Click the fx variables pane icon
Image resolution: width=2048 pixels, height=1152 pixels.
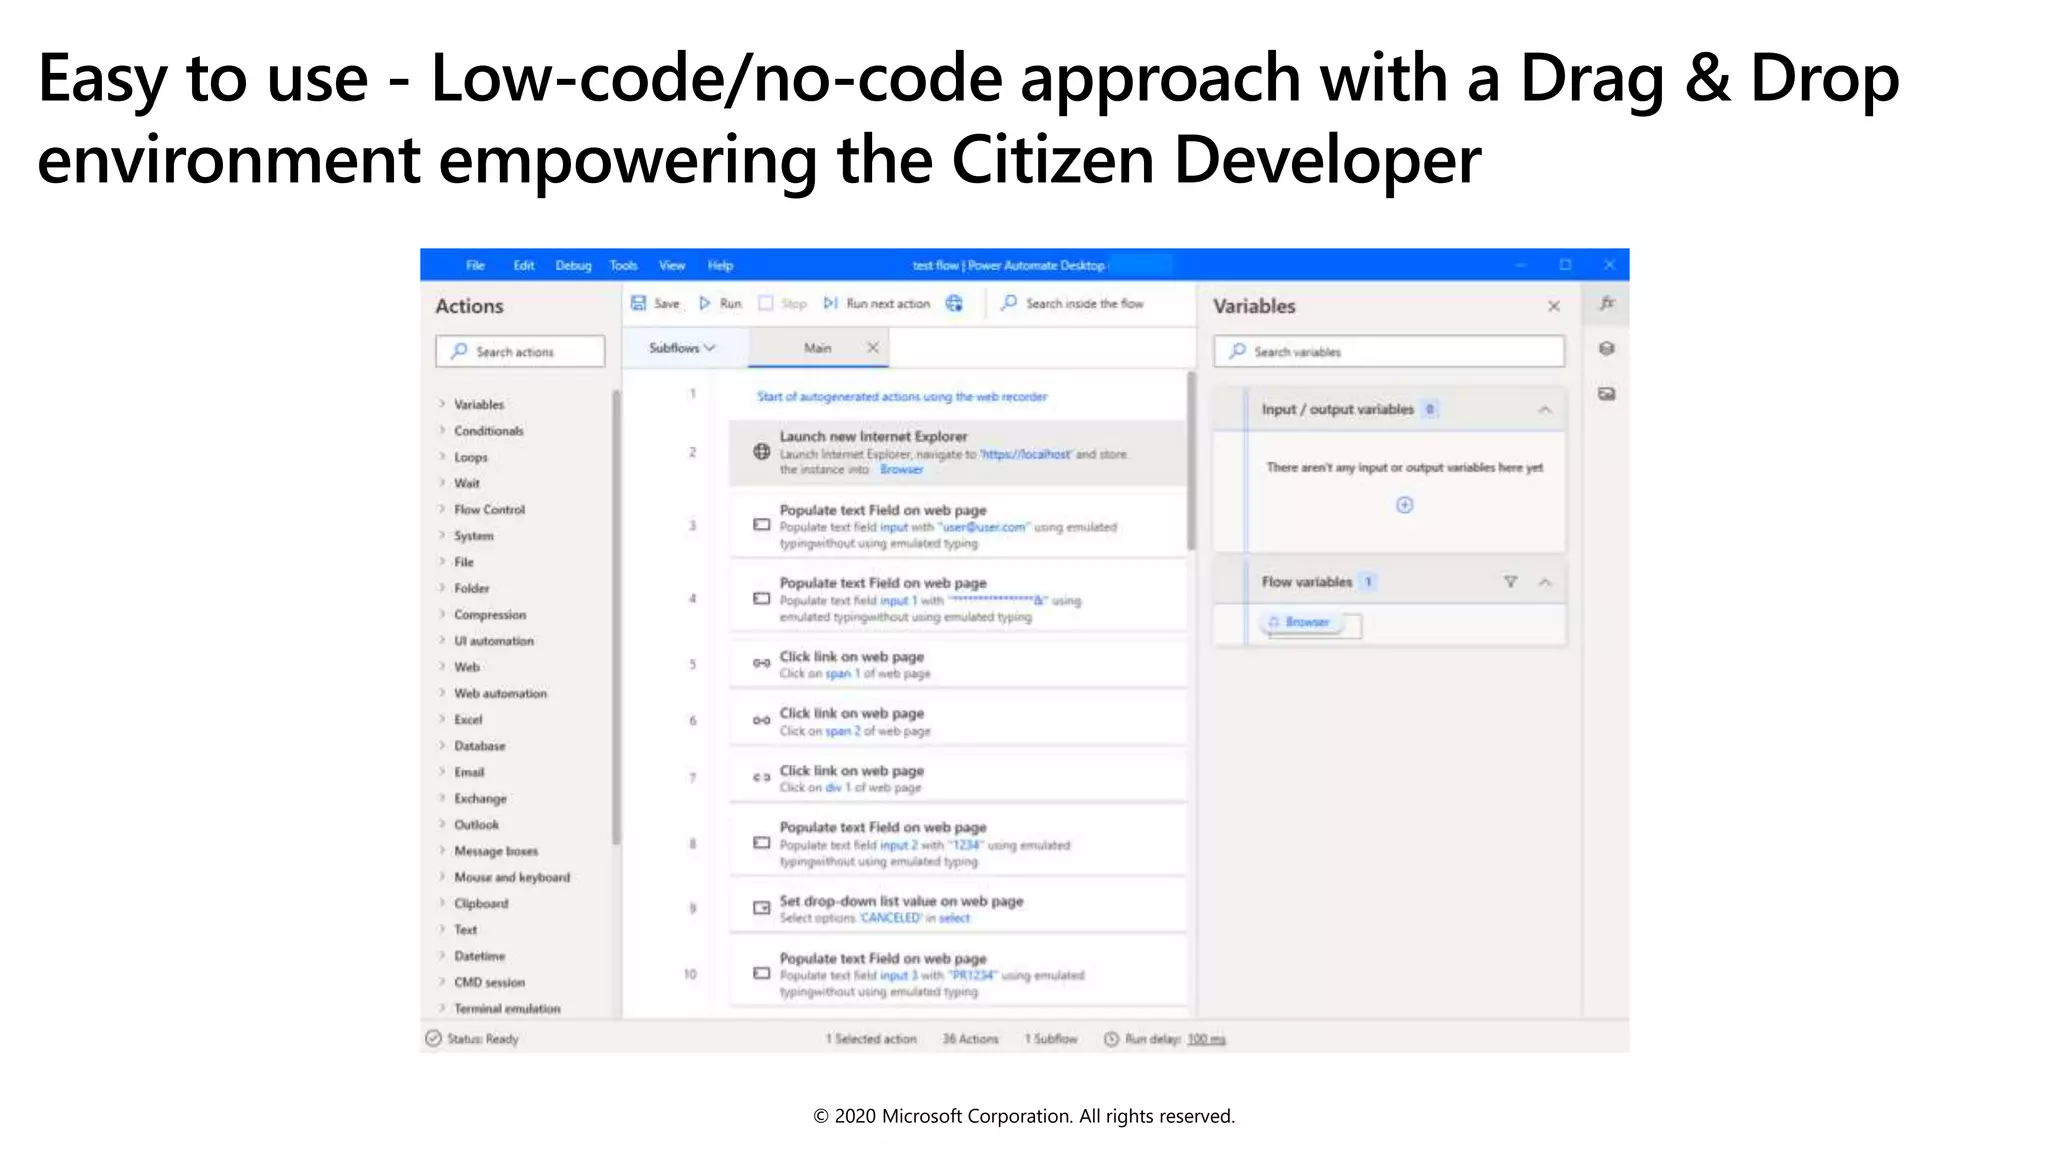point(1607,303)
